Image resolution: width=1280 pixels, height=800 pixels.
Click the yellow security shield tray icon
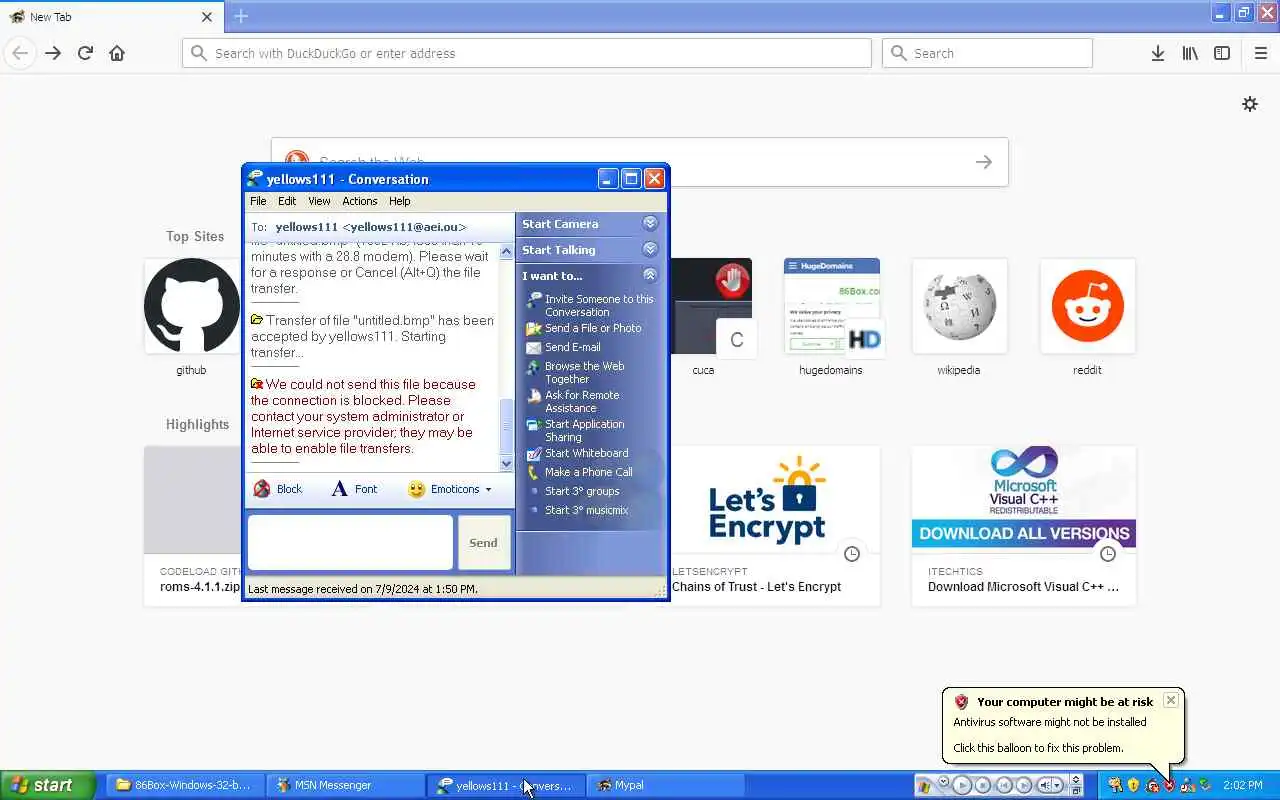point(1133,785)
